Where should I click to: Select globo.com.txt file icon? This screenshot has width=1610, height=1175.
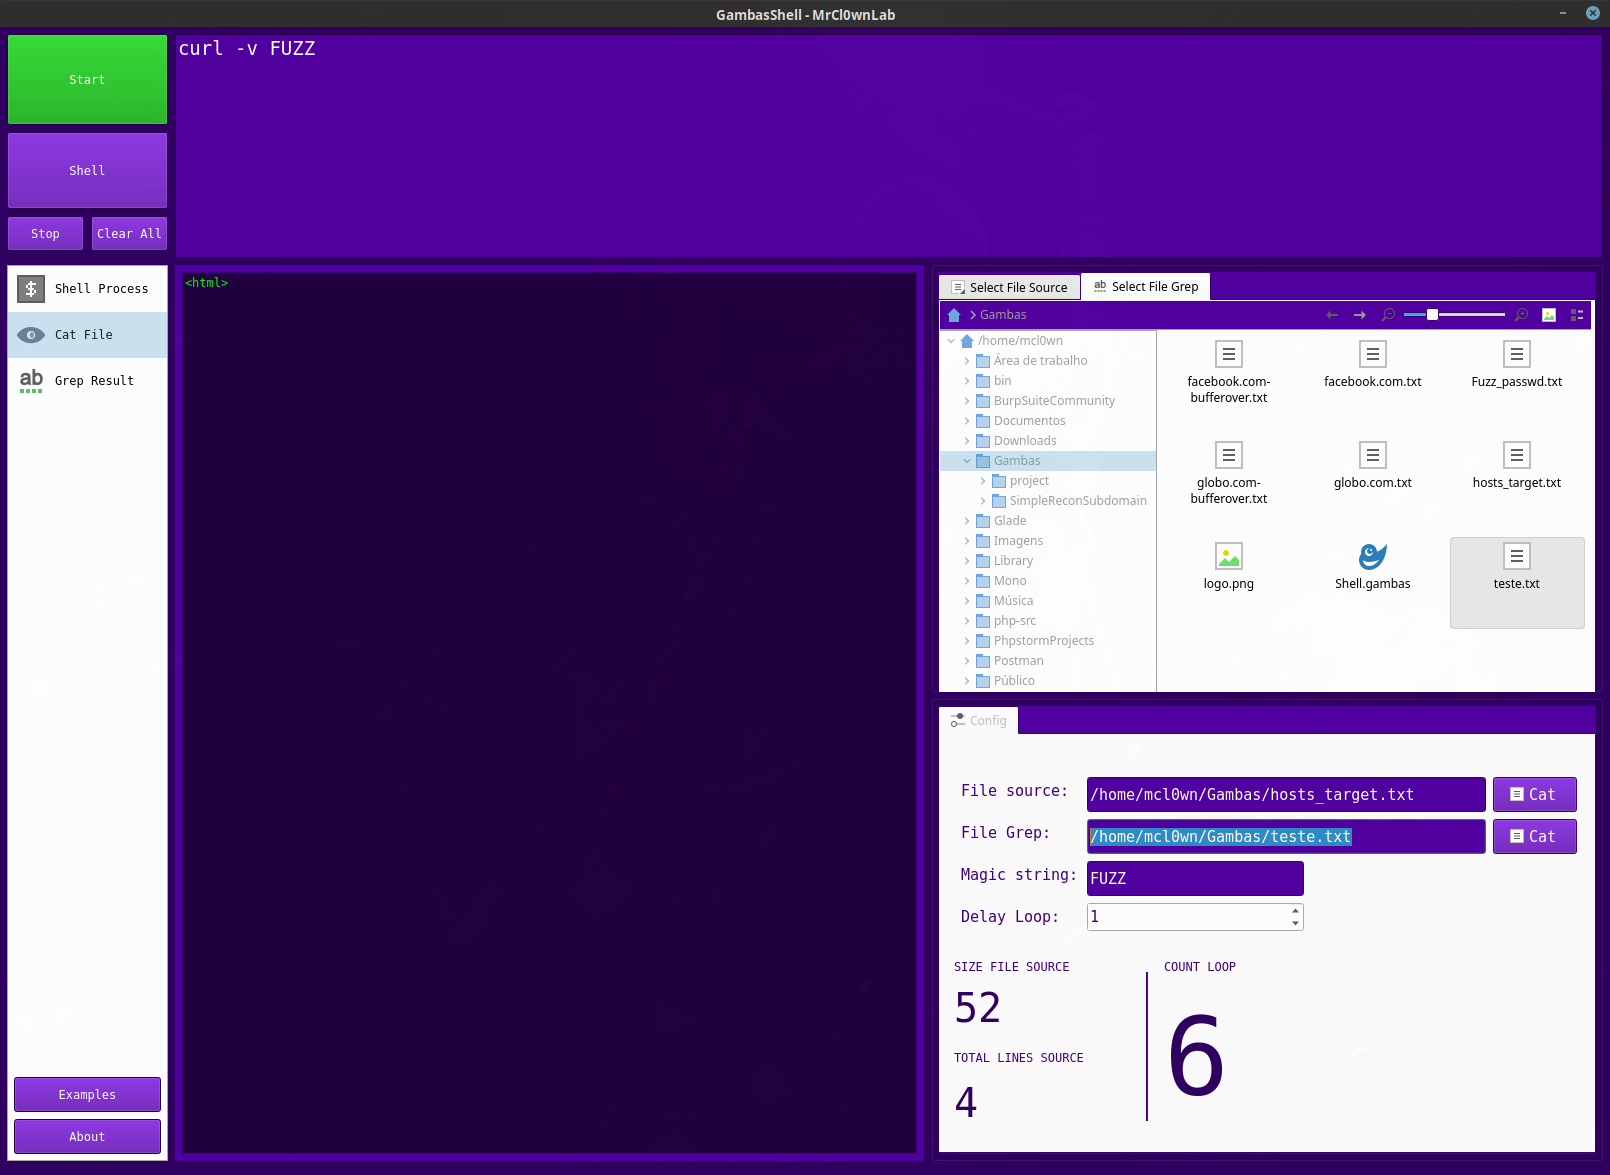(1373, 455)
